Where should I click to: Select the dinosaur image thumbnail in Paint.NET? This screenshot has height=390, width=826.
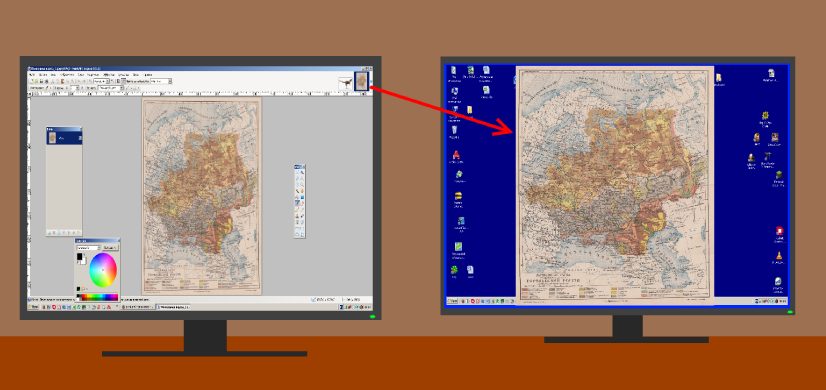tap(346, 83)
